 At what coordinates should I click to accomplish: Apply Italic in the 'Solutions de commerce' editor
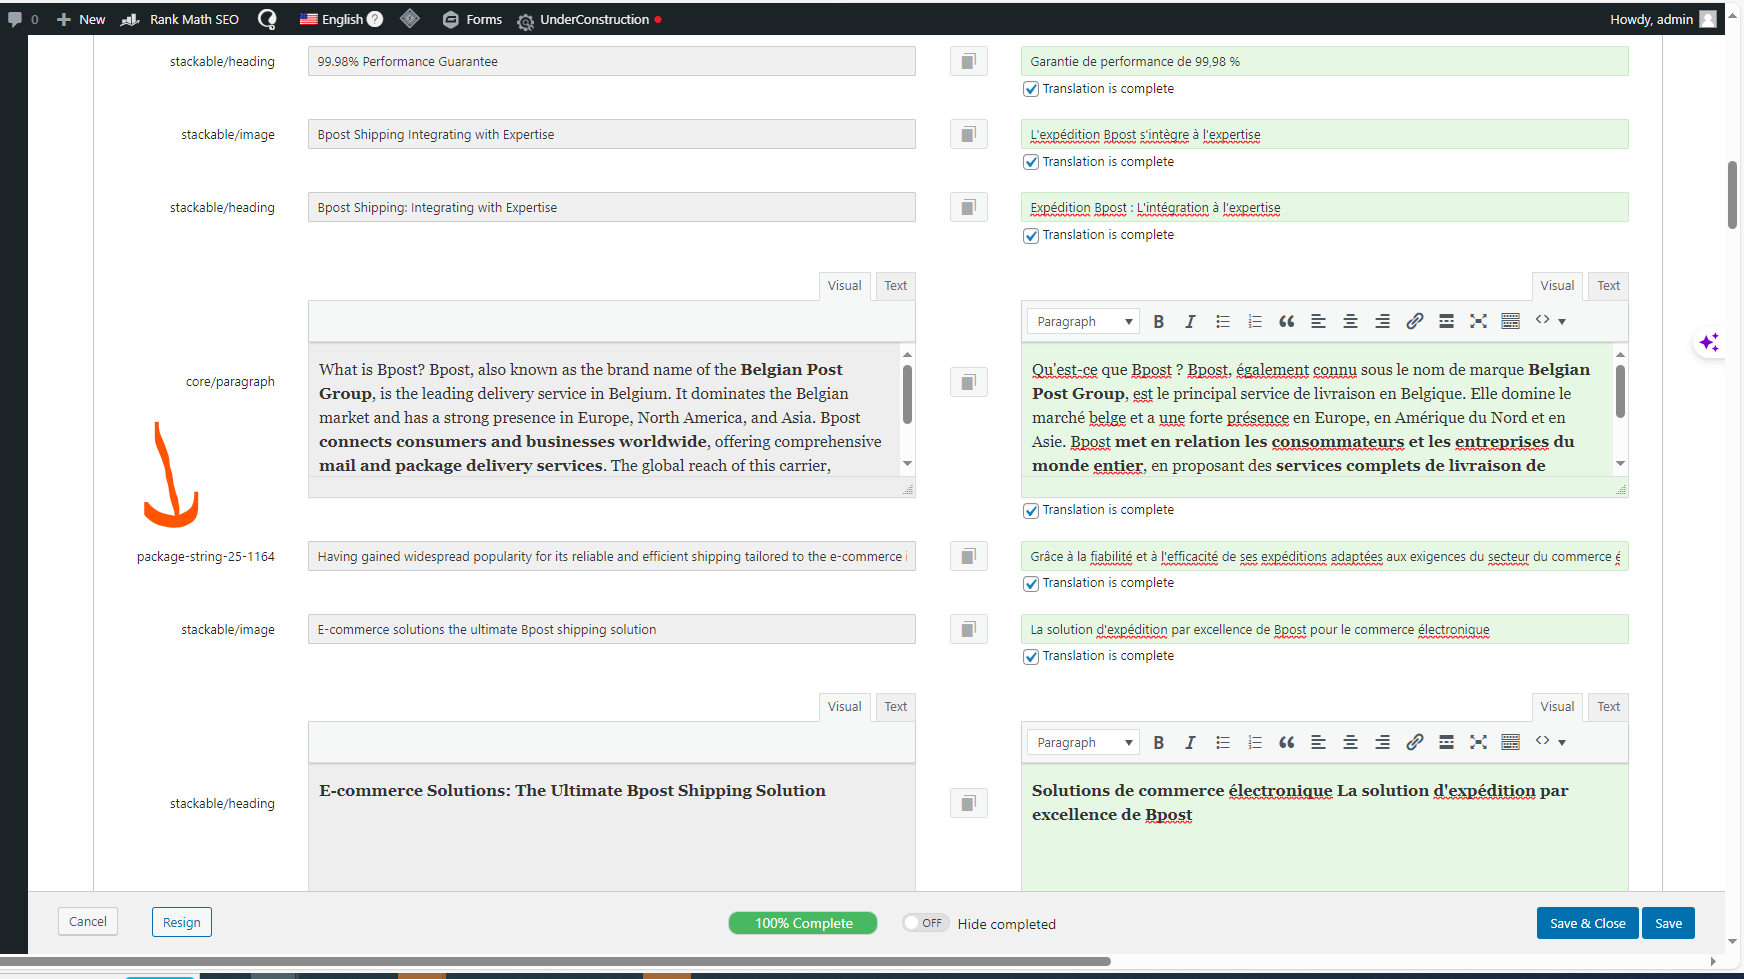pos(1190,742)
